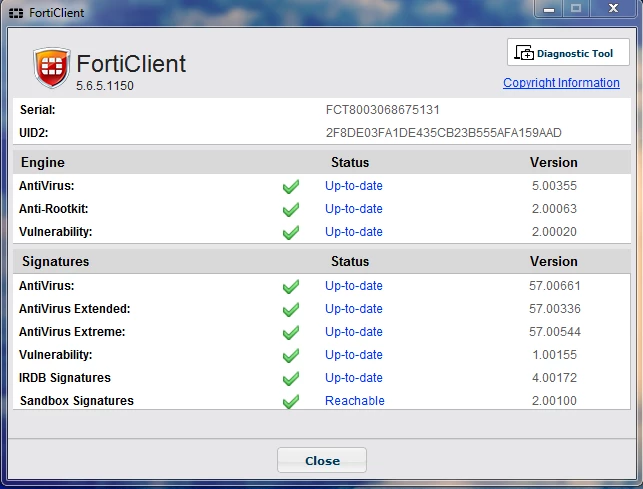Click the AntiVirus Extended: label

tap(74, 308)
